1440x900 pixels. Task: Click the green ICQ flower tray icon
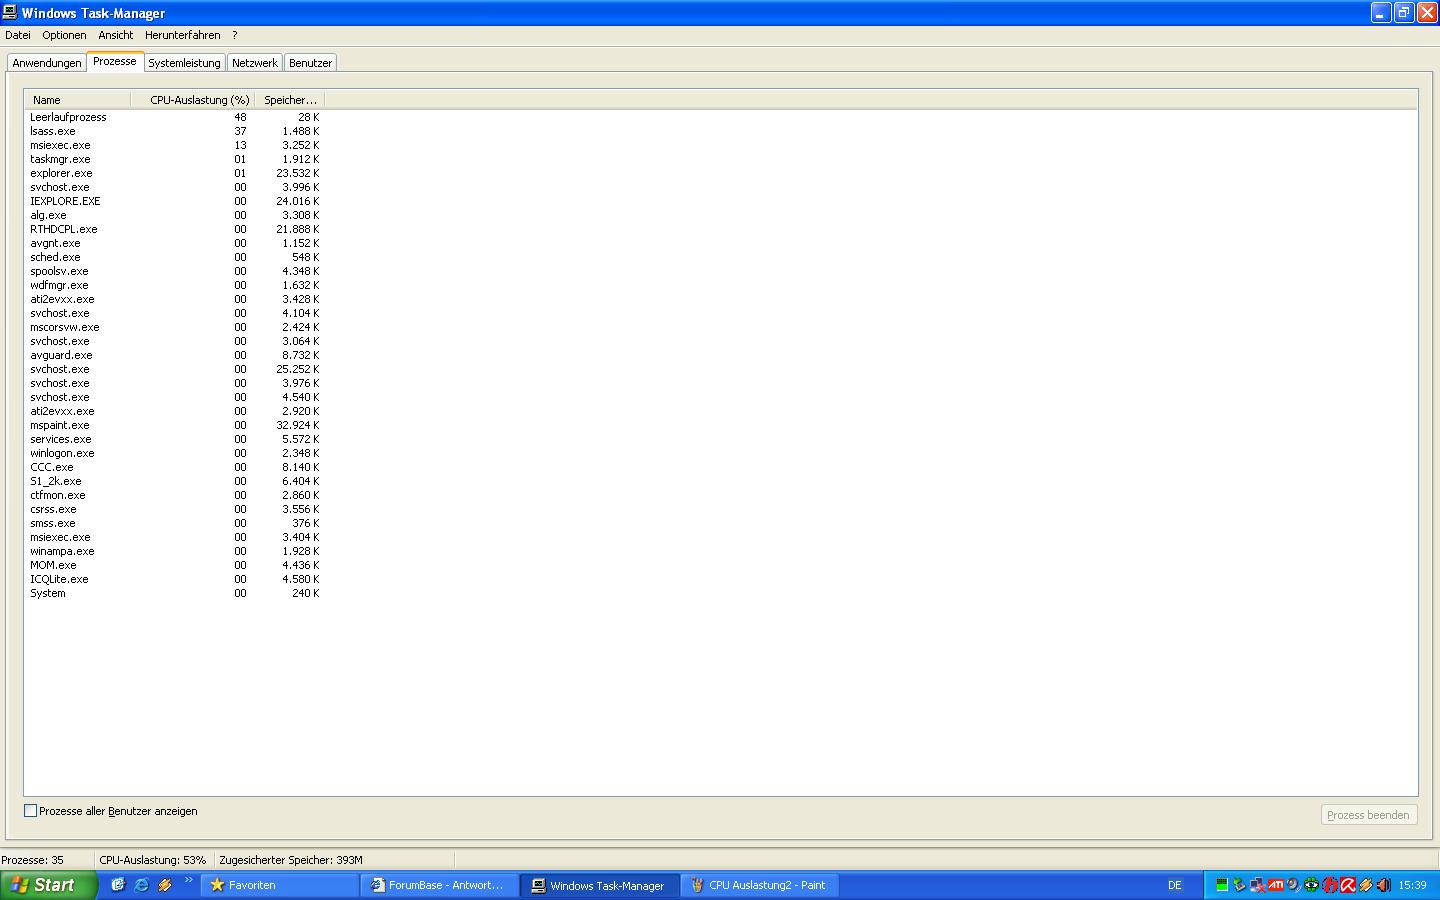tap(1311, 885)
